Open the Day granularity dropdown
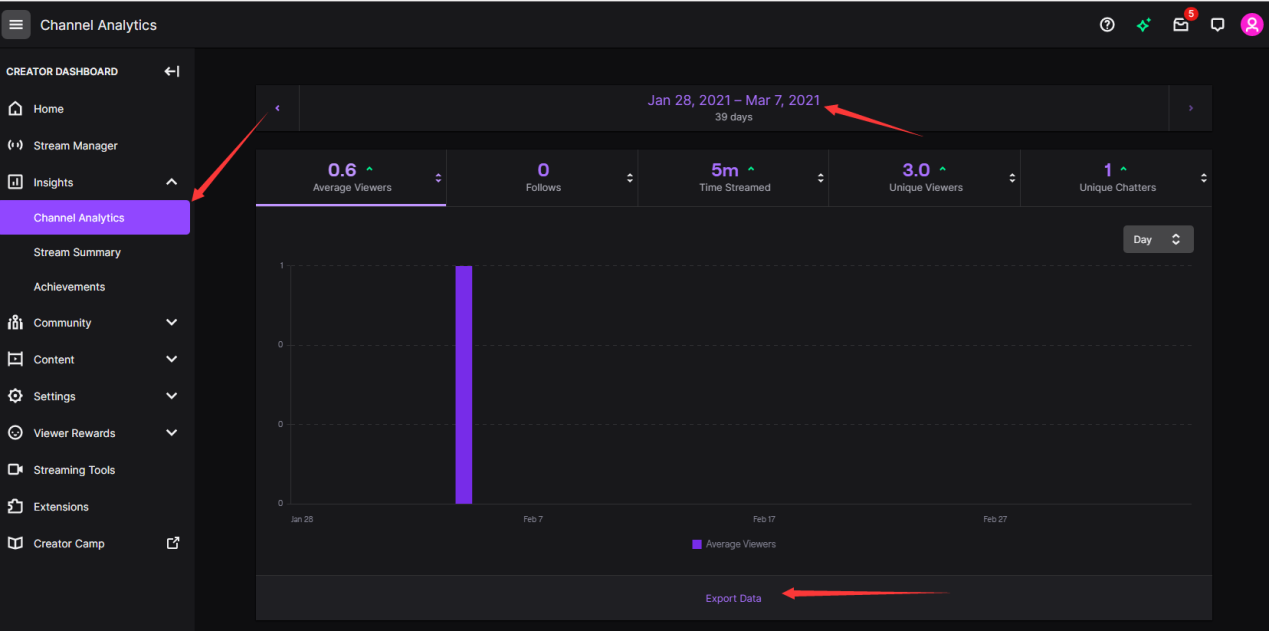 pyautogui.click(x=1158, y=239)
